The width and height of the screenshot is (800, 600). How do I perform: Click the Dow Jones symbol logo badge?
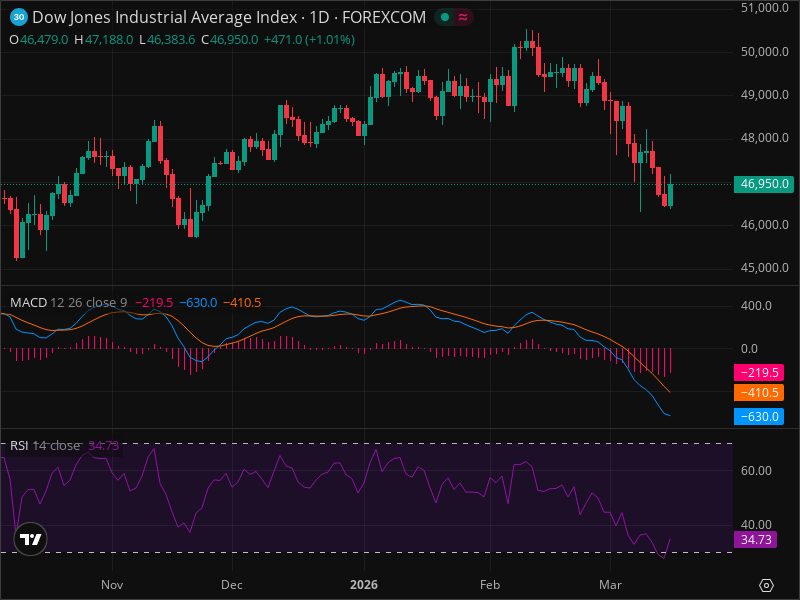click(19, 17)
